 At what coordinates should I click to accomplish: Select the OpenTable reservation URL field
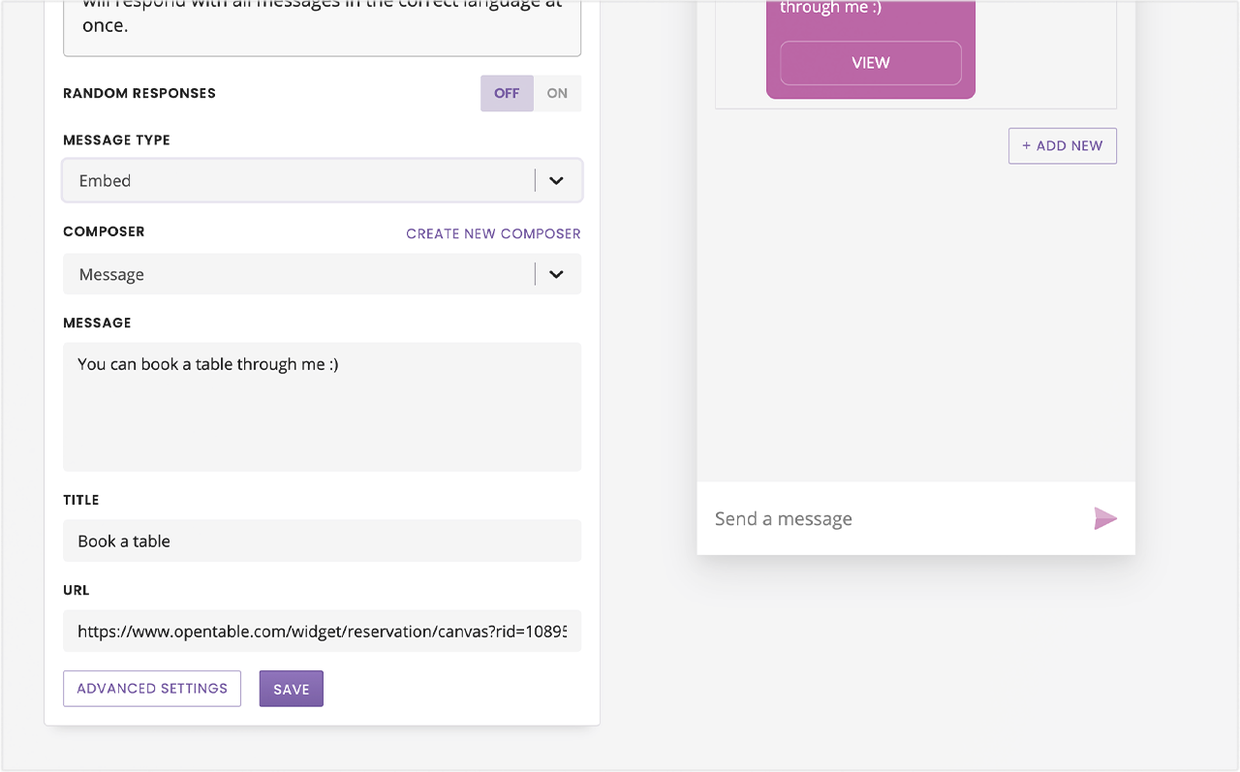pos(322,631)
